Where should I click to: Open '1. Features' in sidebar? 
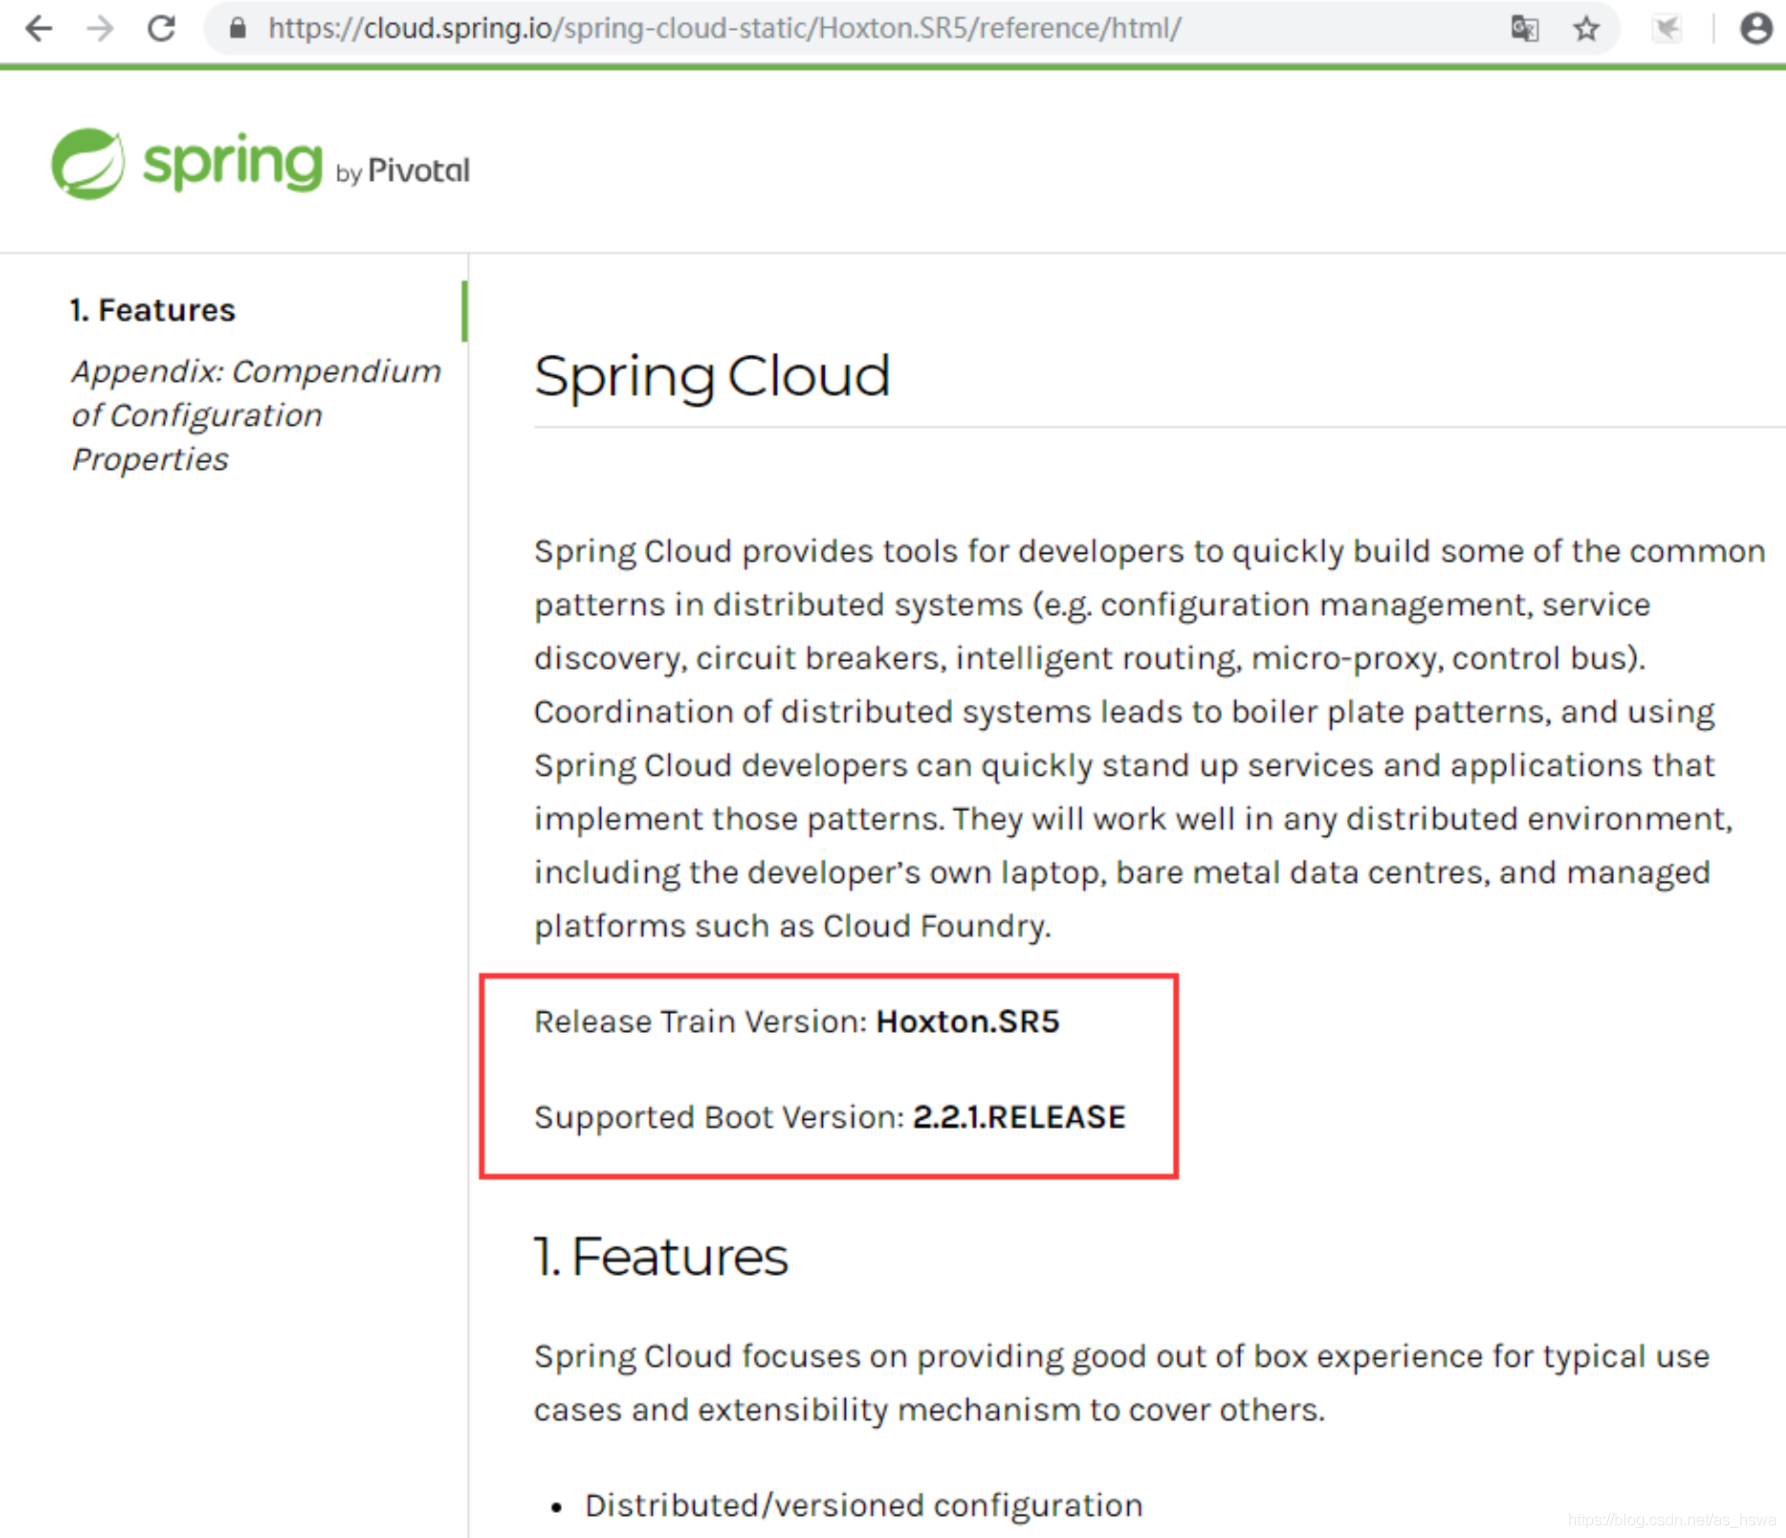pos(153,310)
